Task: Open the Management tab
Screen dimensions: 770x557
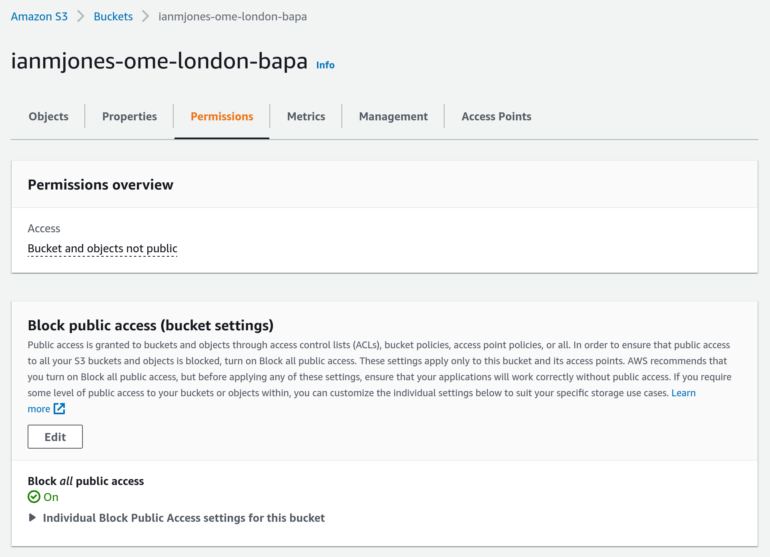Action: (393, 116)
